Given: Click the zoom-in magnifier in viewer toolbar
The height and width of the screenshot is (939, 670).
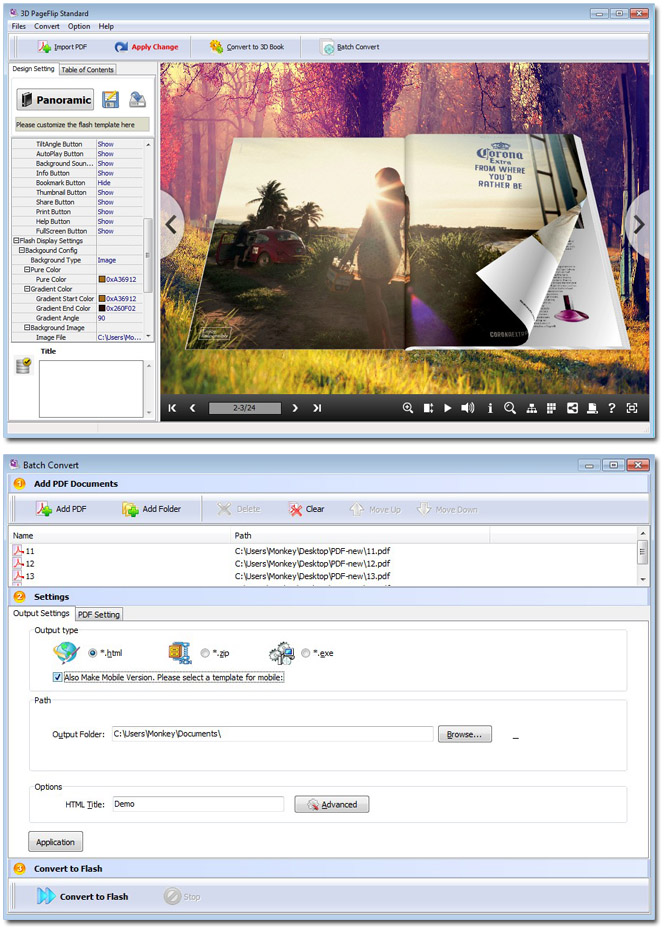Looking at the screenshot, I should tap(408, 408).
